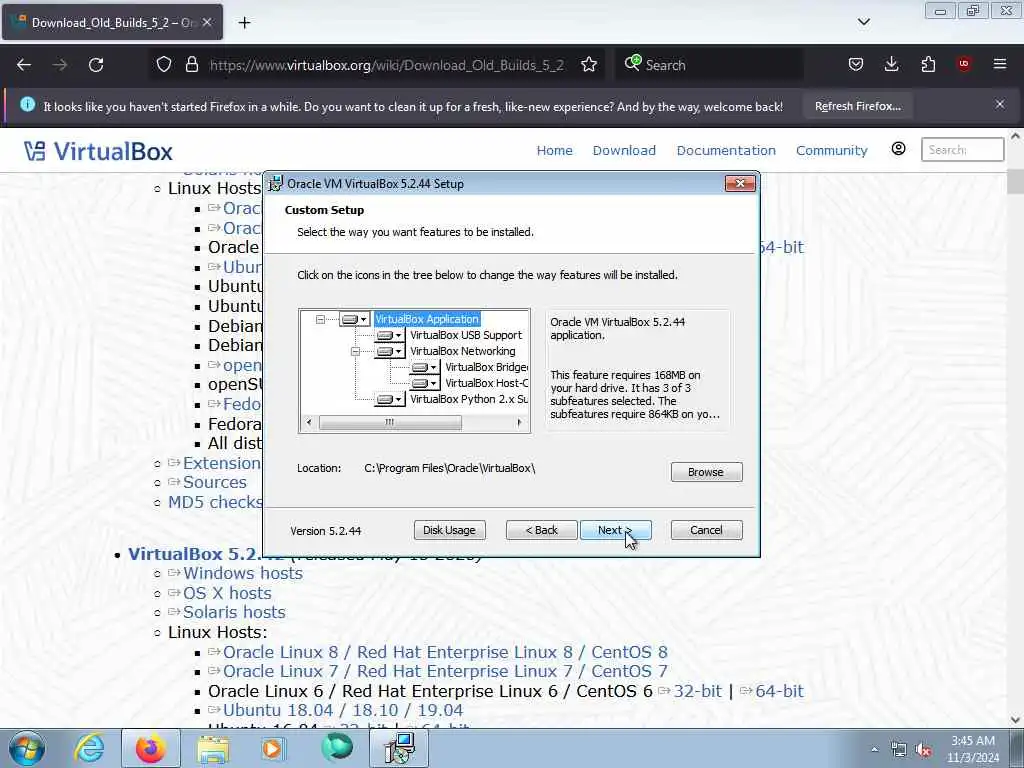Open the Ubuntu 18.04 / 18.10 / 19.04 link
Screen dimensions: 1024x768
(343, 711)
